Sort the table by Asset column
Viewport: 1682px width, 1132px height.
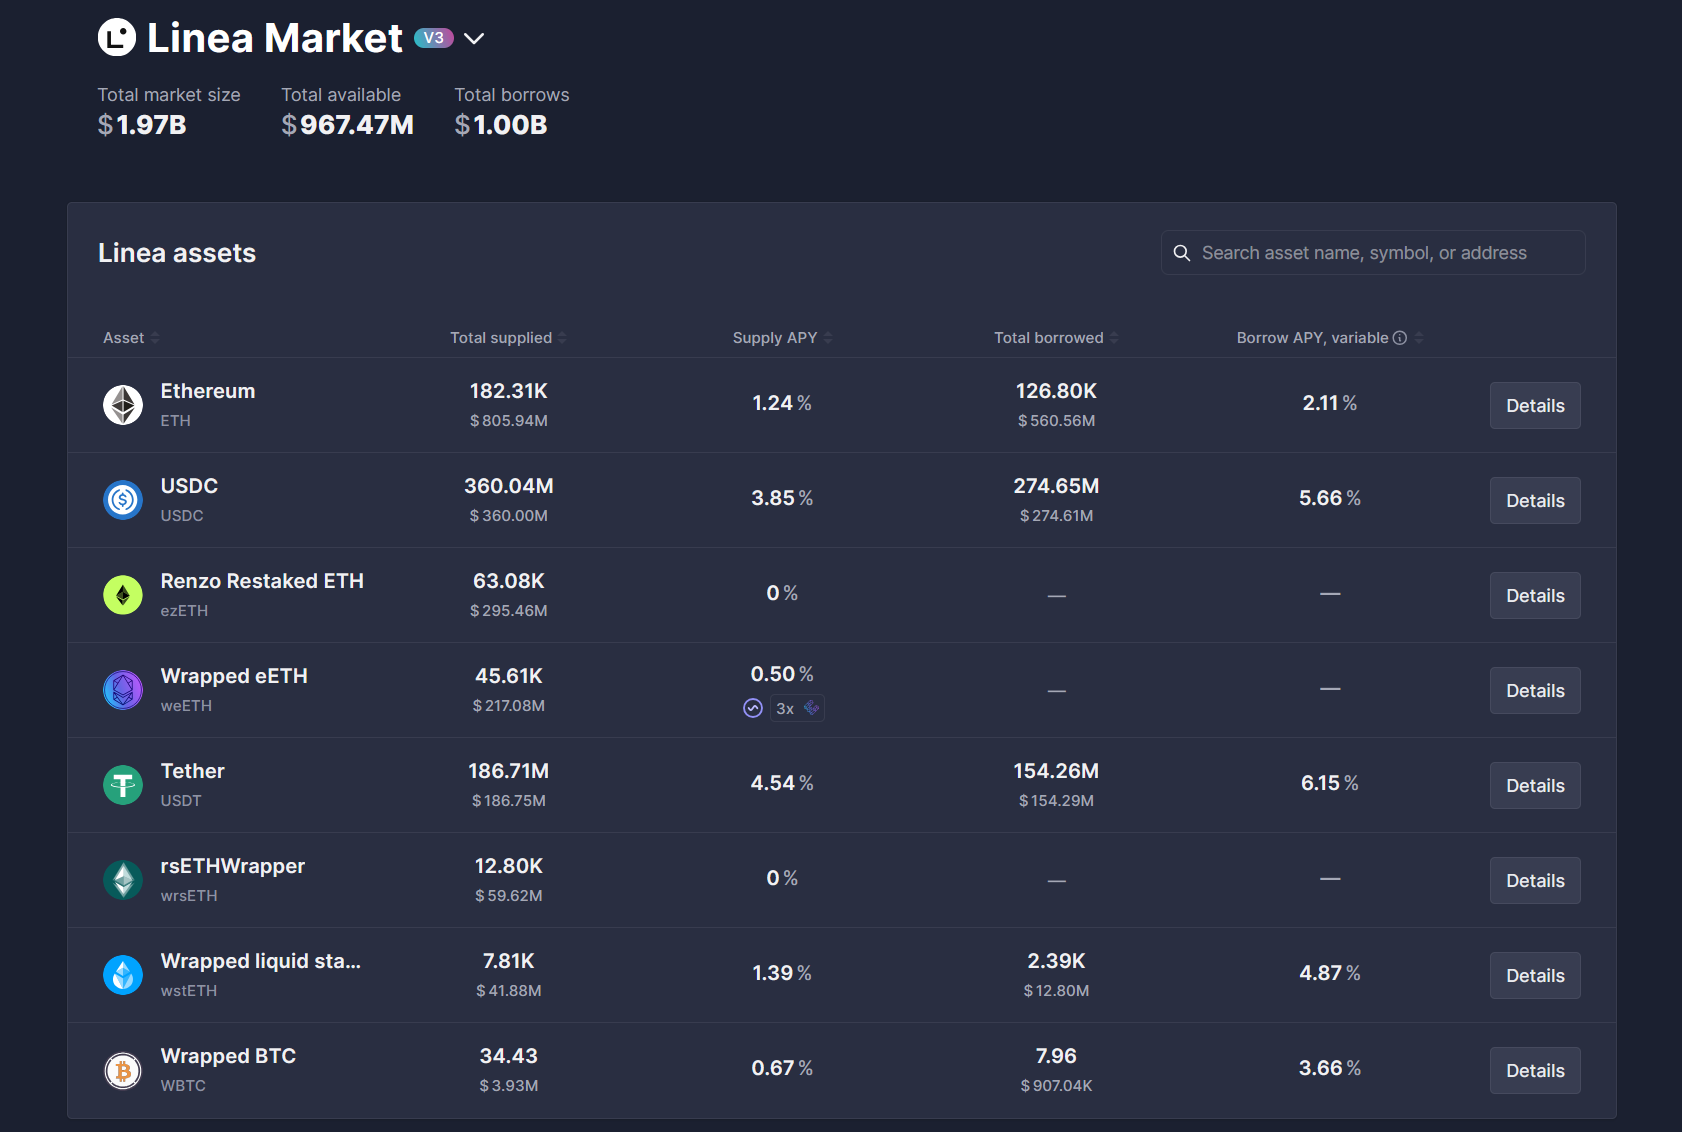click(131, 338)
